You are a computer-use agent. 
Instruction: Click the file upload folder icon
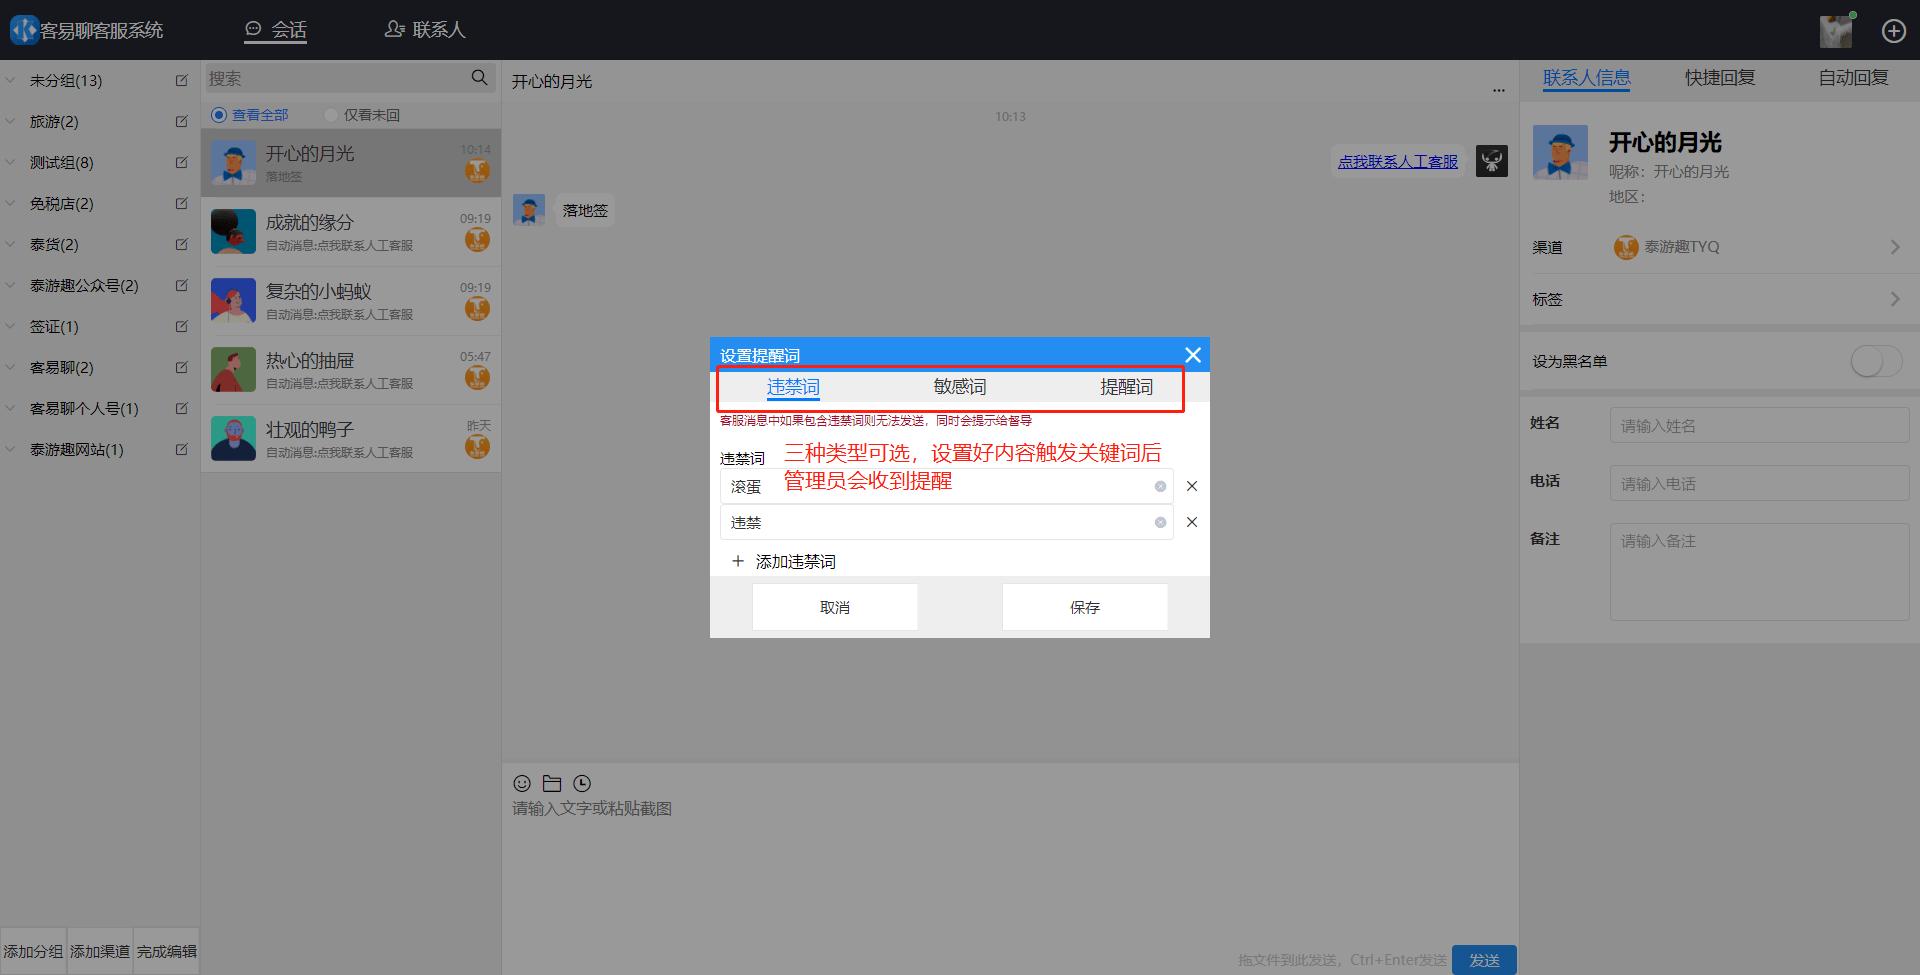pos(551,783)
